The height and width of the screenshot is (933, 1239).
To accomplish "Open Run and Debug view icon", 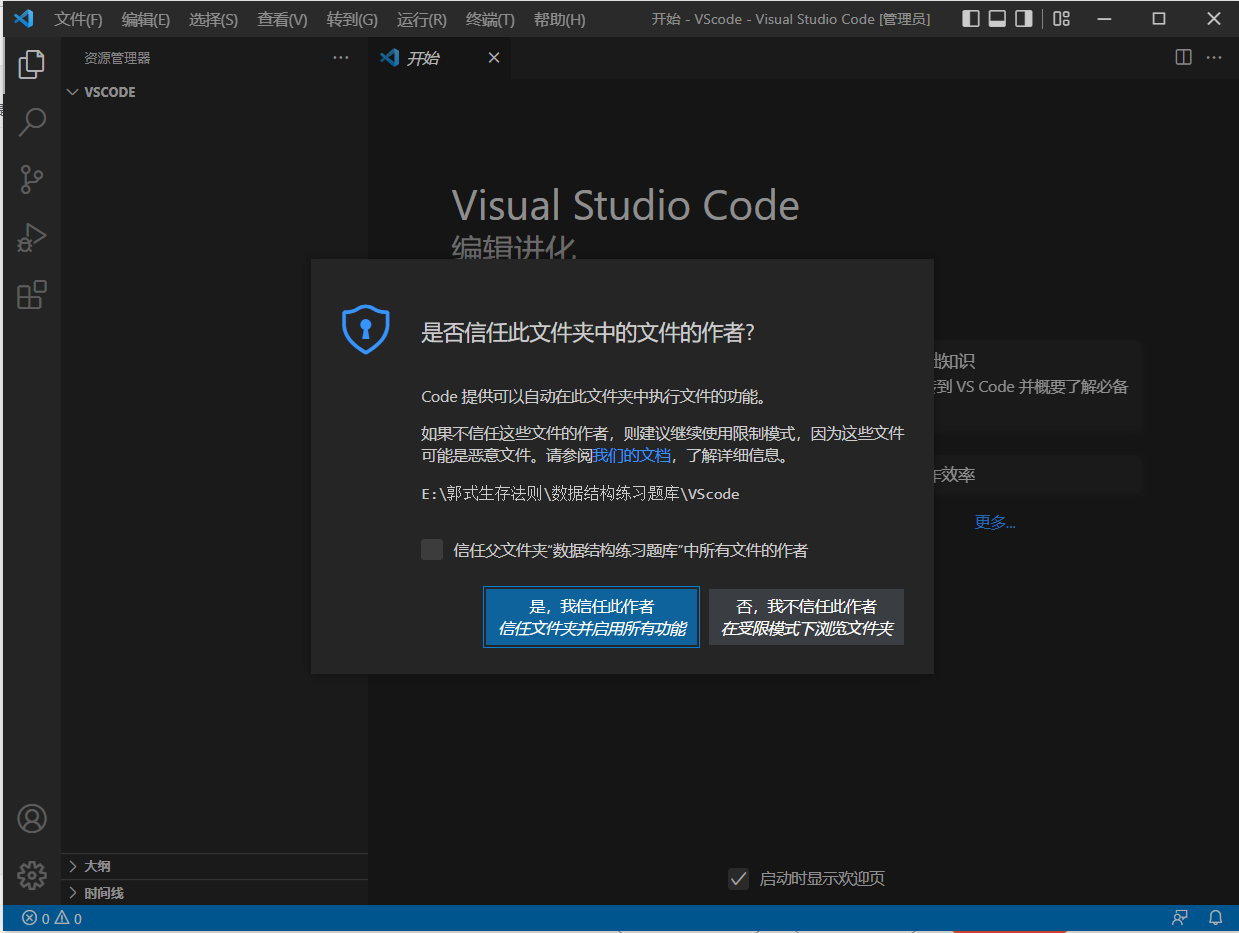I will coord(32,238).
